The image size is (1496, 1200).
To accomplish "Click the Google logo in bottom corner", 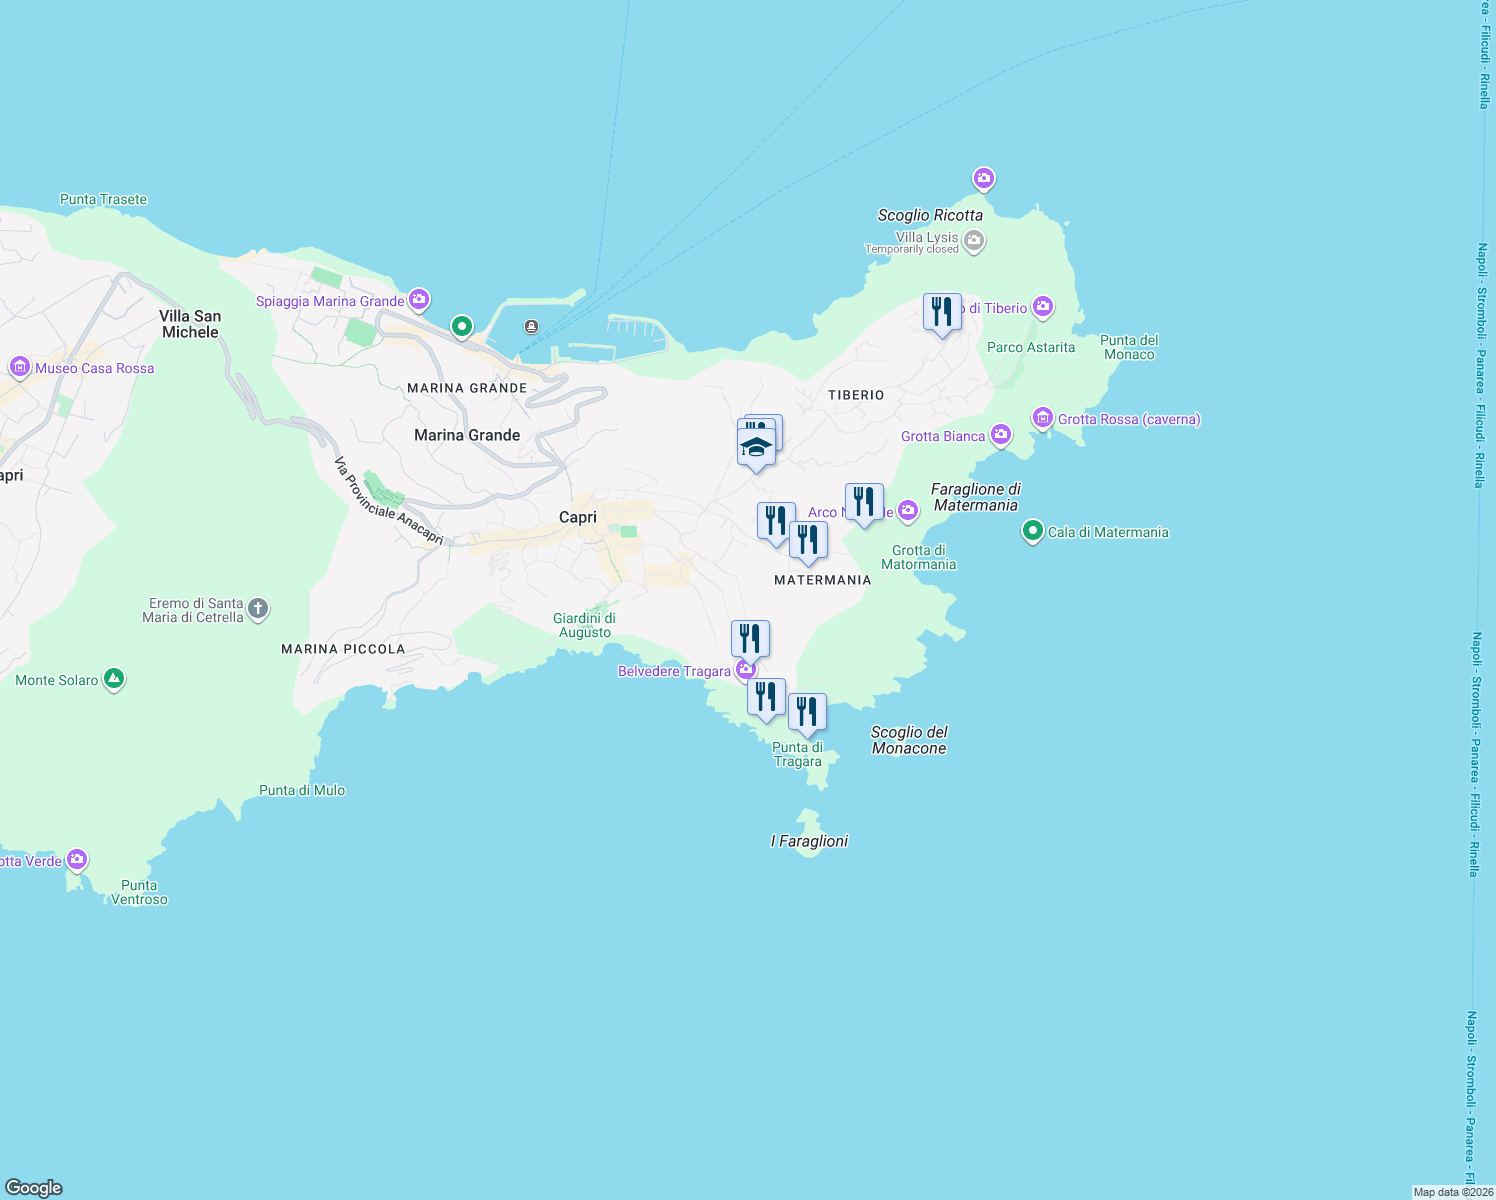I will tap(33, 1186).
